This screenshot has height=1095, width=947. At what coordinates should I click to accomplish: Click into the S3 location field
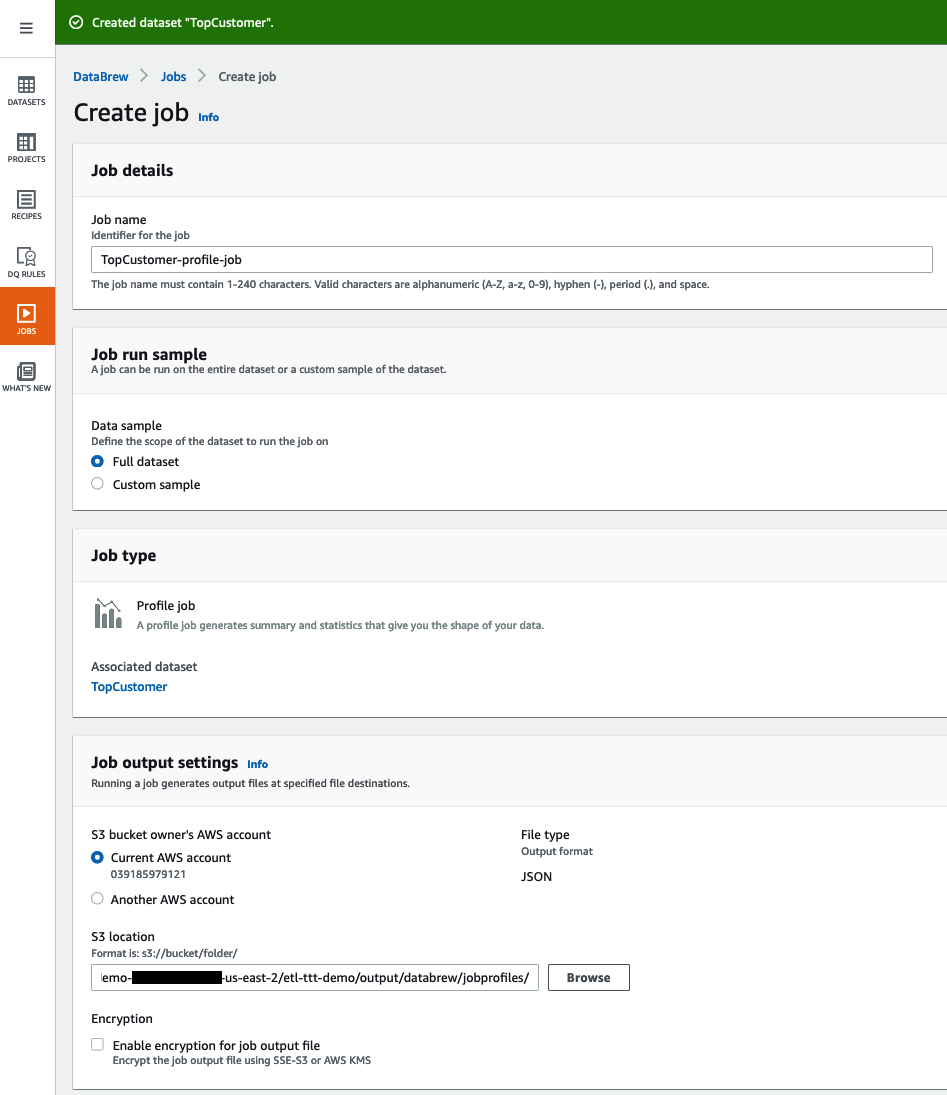click(315, 978)
